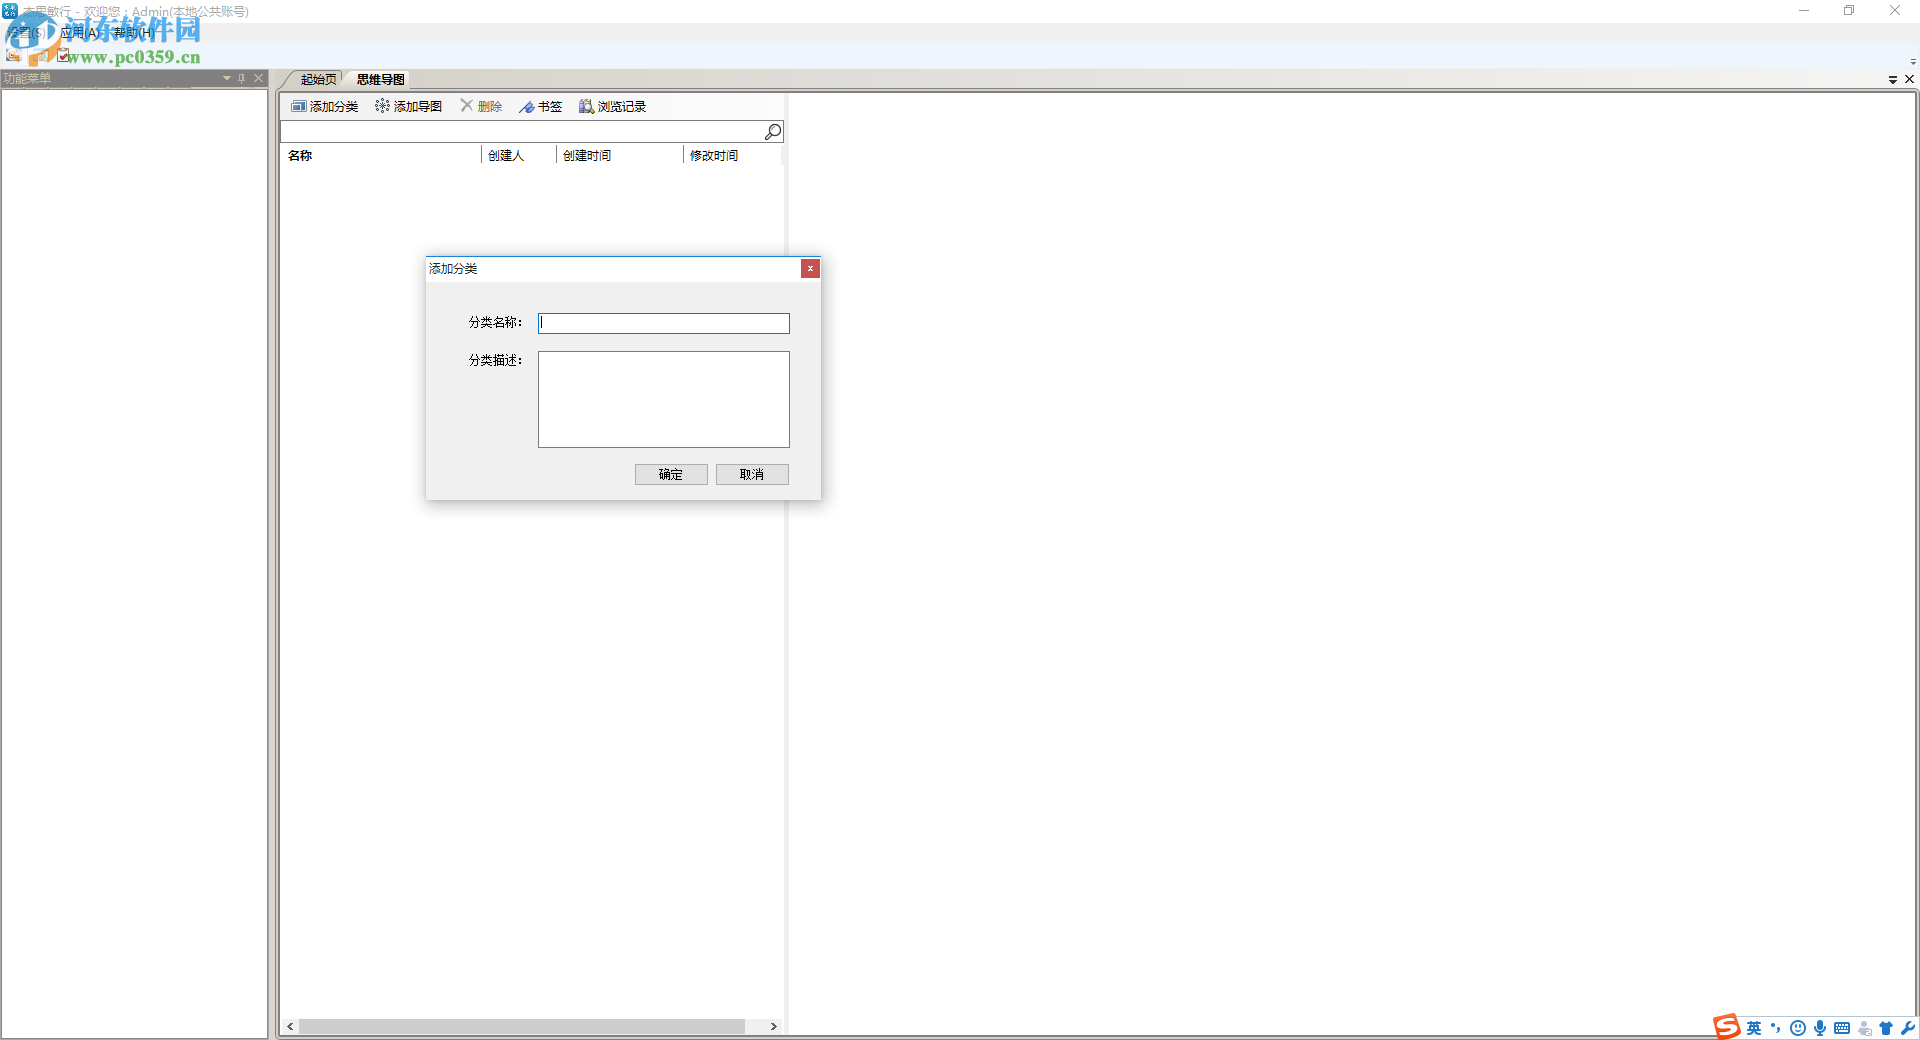The image size is (1920, 1040).
Task: Click the horizontal scrollbar left arrow
Action: pos(290,1027)
